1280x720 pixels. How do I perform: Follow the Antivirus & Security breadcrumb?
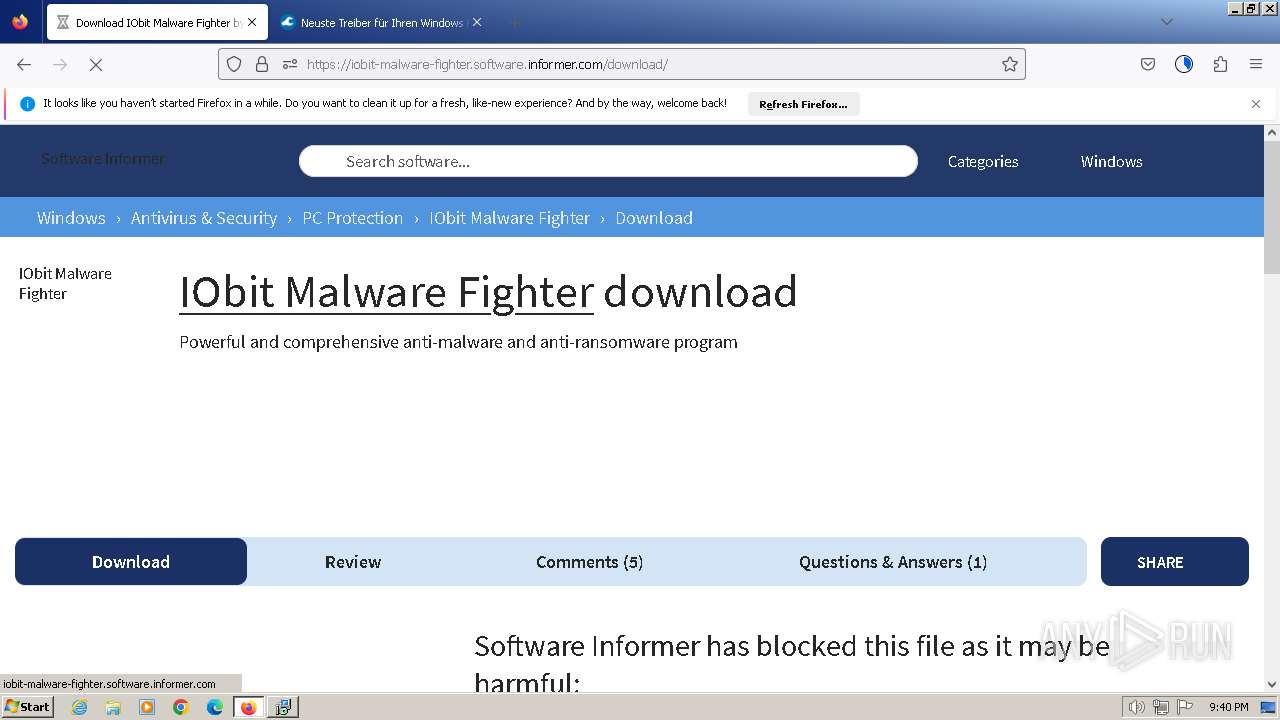coord(204,218)
